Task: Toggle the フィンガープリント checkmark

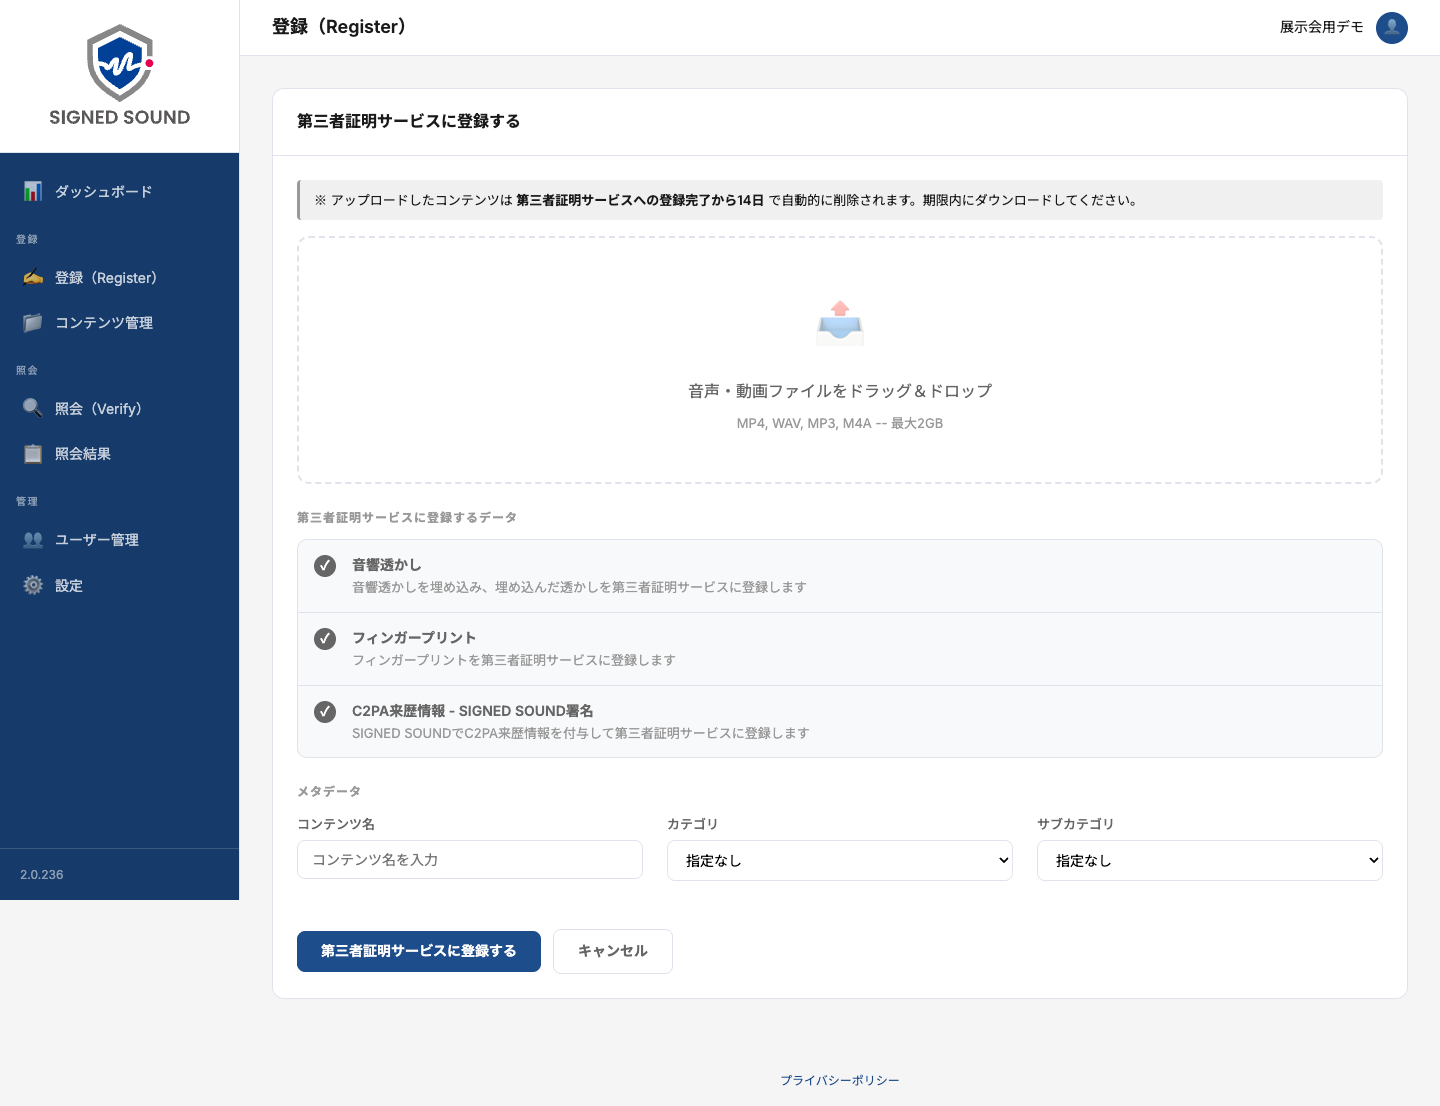Action: coord(325,639)
